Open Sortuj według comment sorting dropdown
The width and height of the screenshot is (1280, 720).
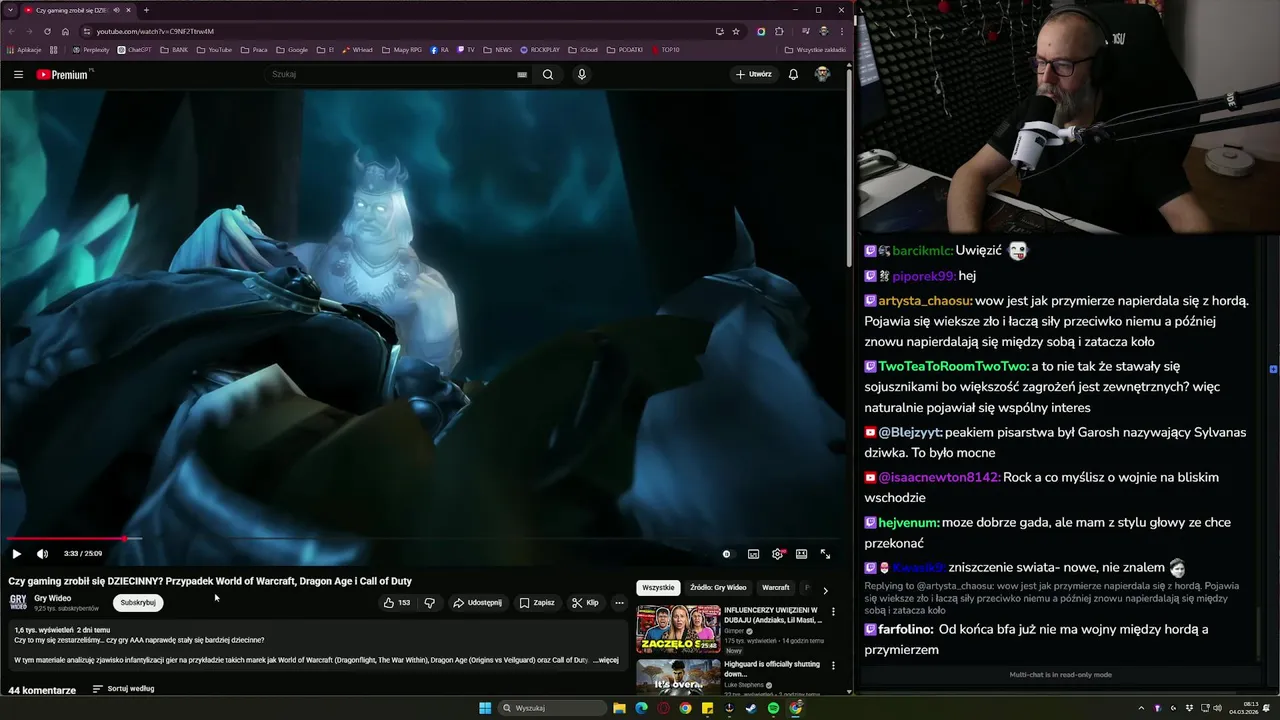[x=124, y=689]
